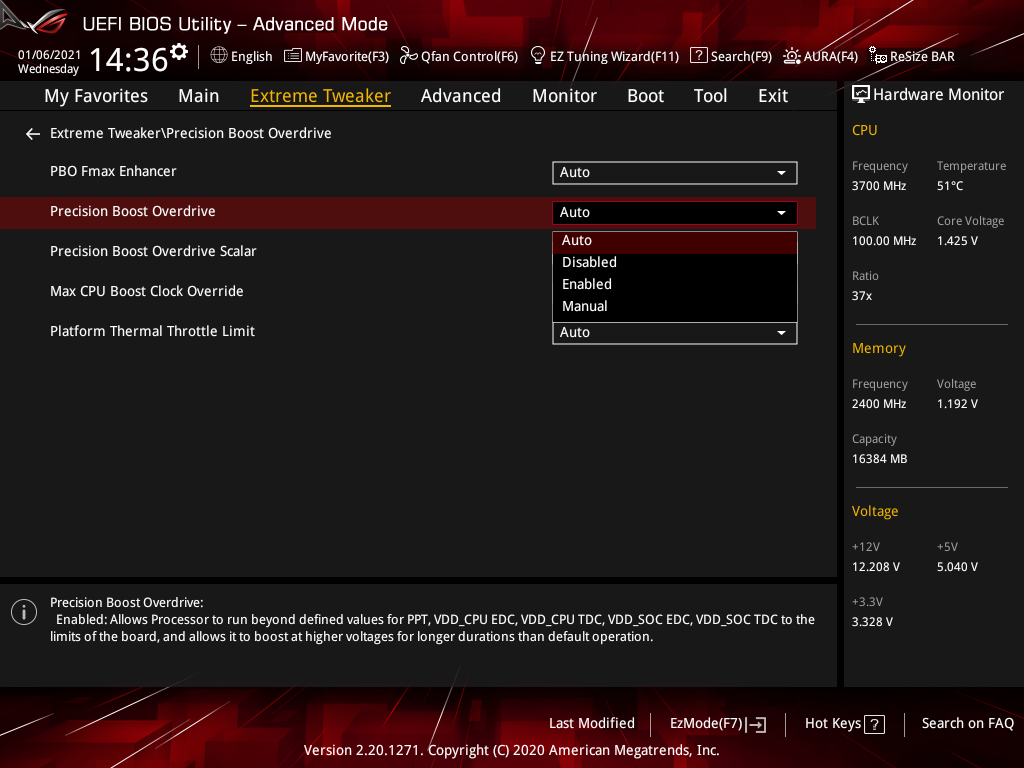Open the Hot Keys help
This screenshot has width=1024, height=768.
[844, 724]
